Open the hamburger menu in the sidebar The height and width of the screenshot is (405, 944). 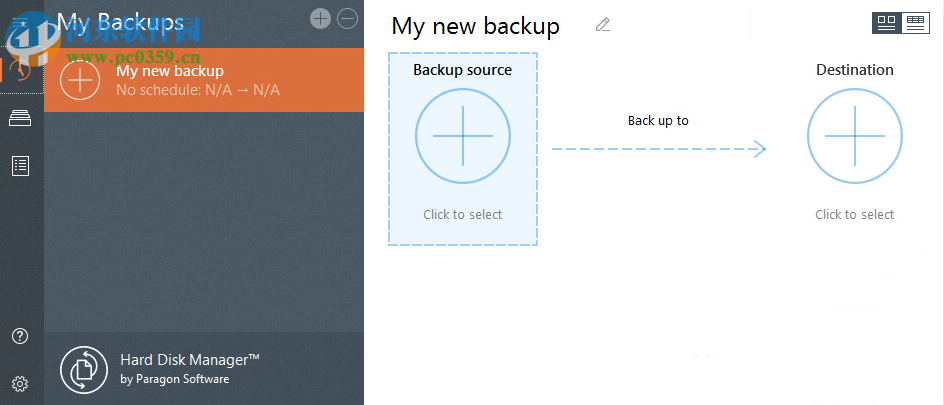point(20,24)
